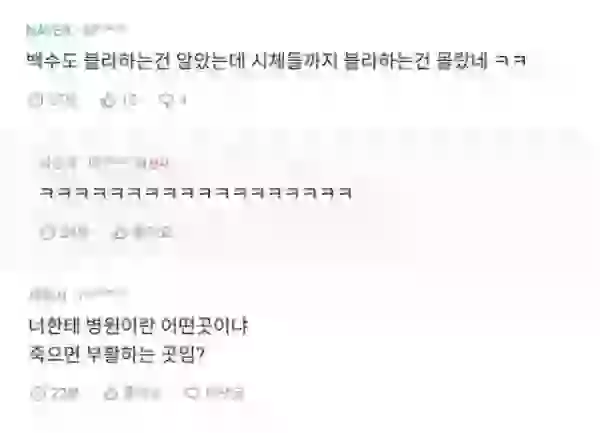Viewport: 600px width, 433px height.
Task: Click the reply bubble icon on the bottom comment
Action: (x=192, y=393)
